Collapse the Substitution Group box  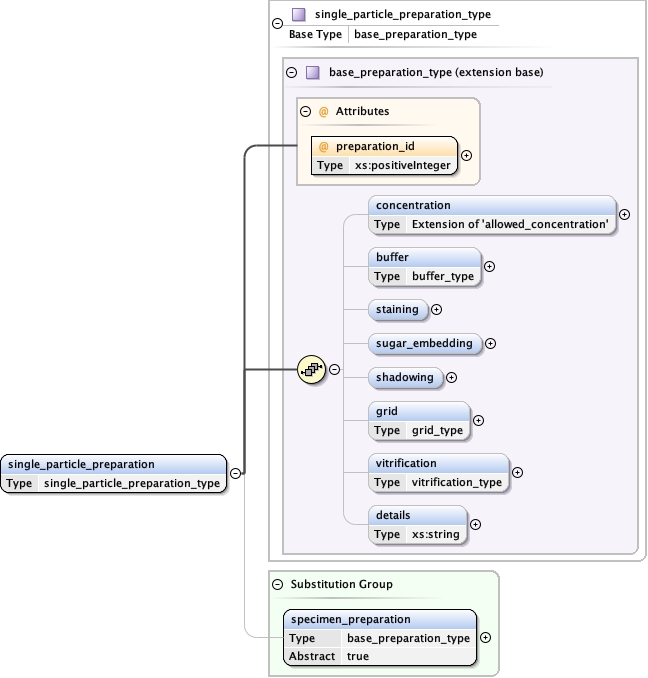coord(277,584)
